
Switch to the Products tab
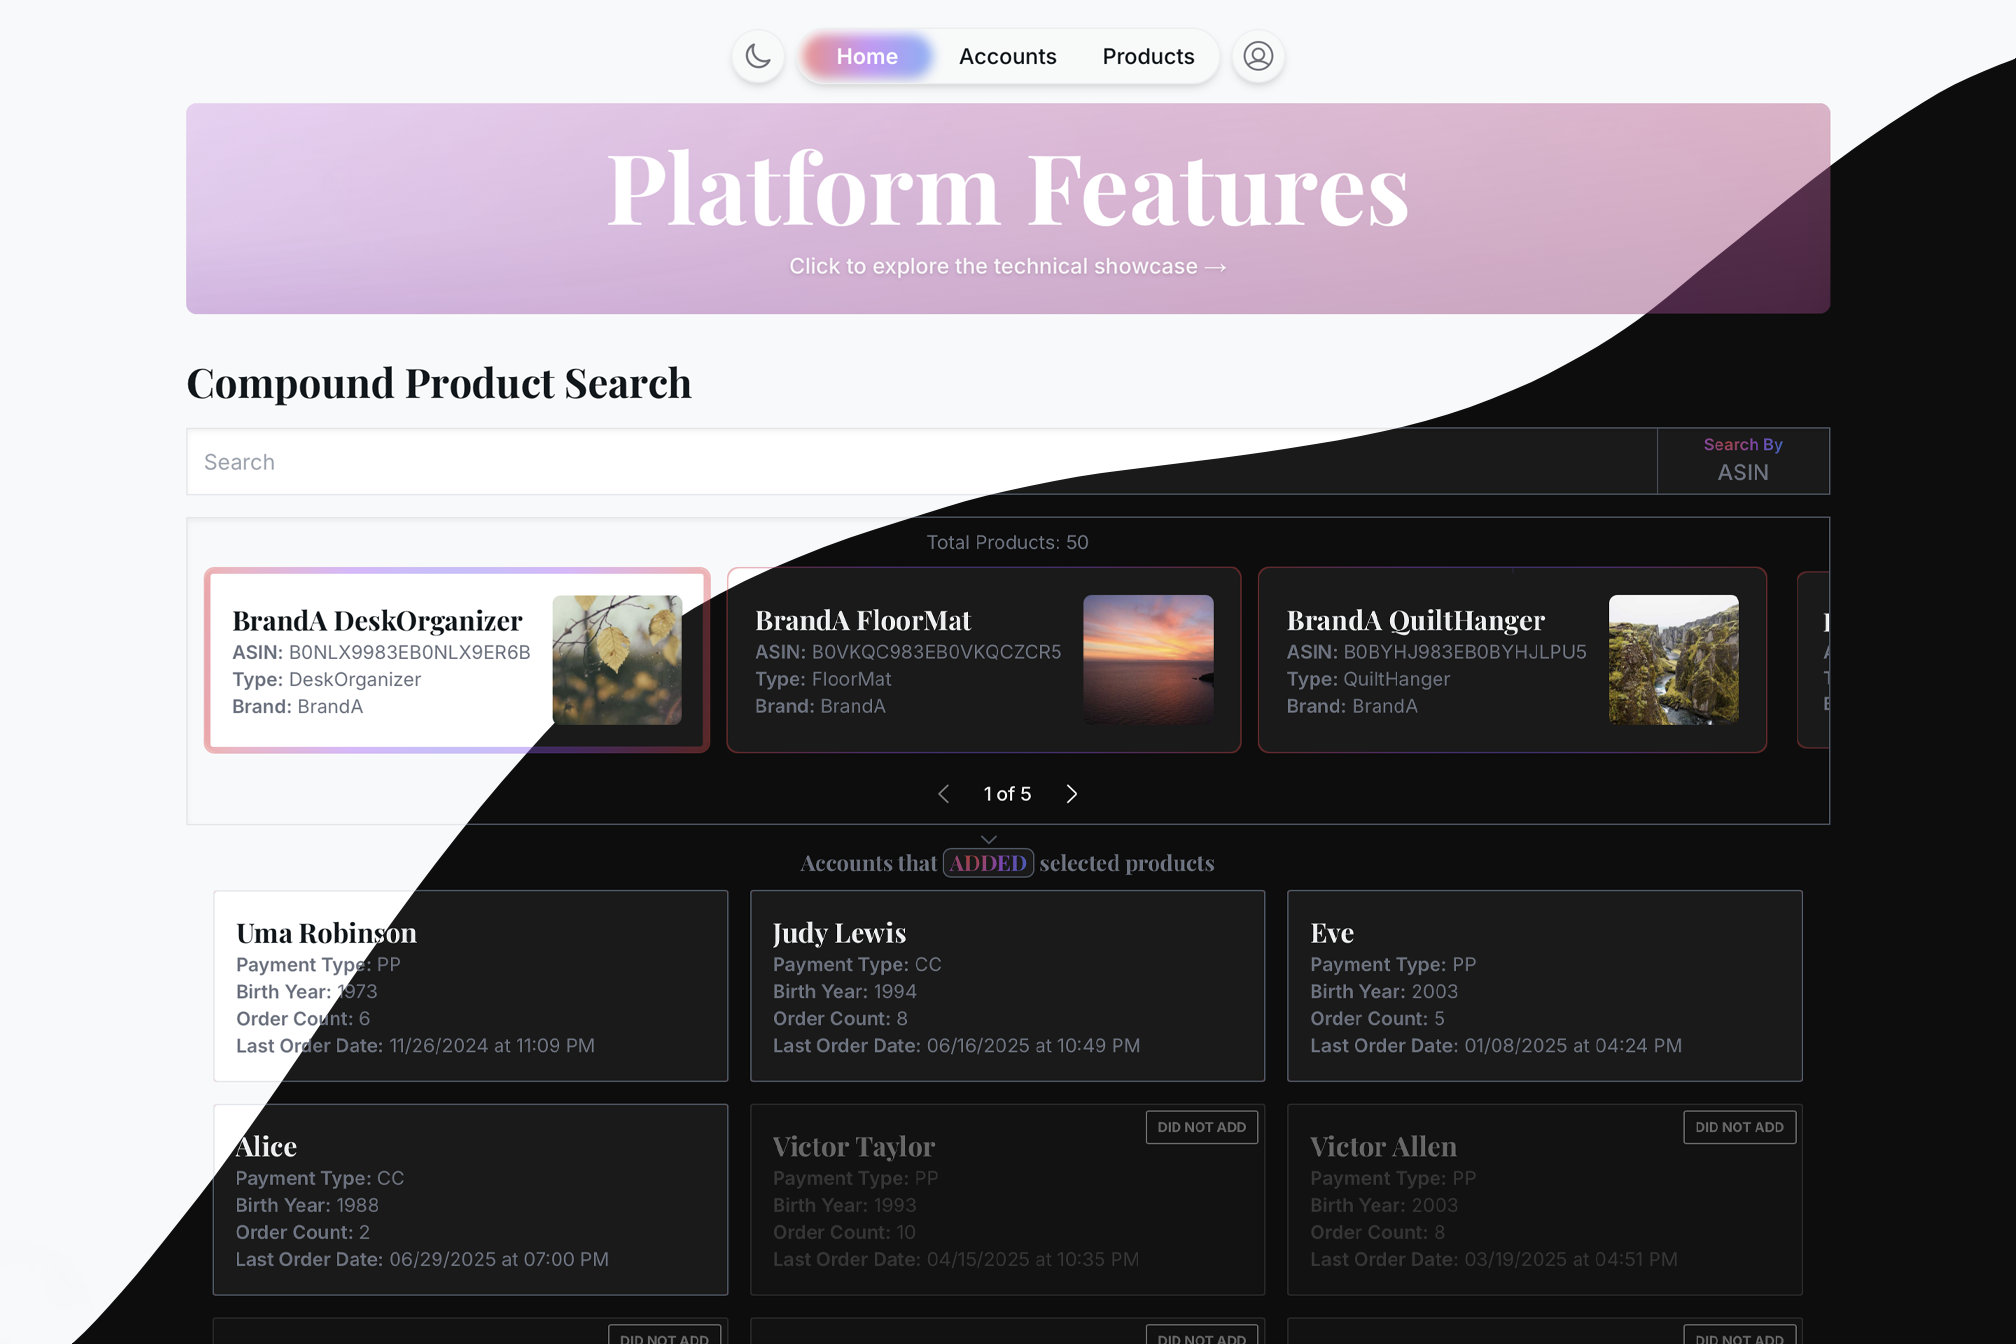pyautogui.click(x=1148, y=56)
